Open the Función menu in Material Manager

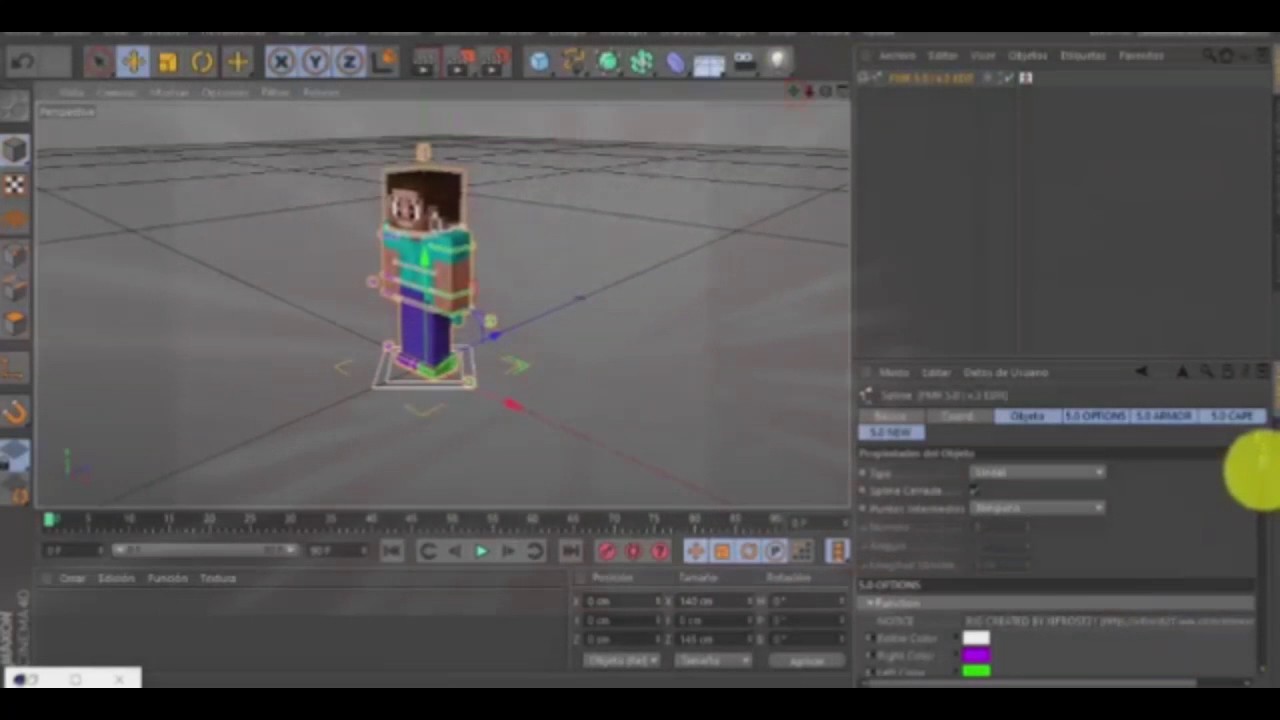click(x=167, y=578)
